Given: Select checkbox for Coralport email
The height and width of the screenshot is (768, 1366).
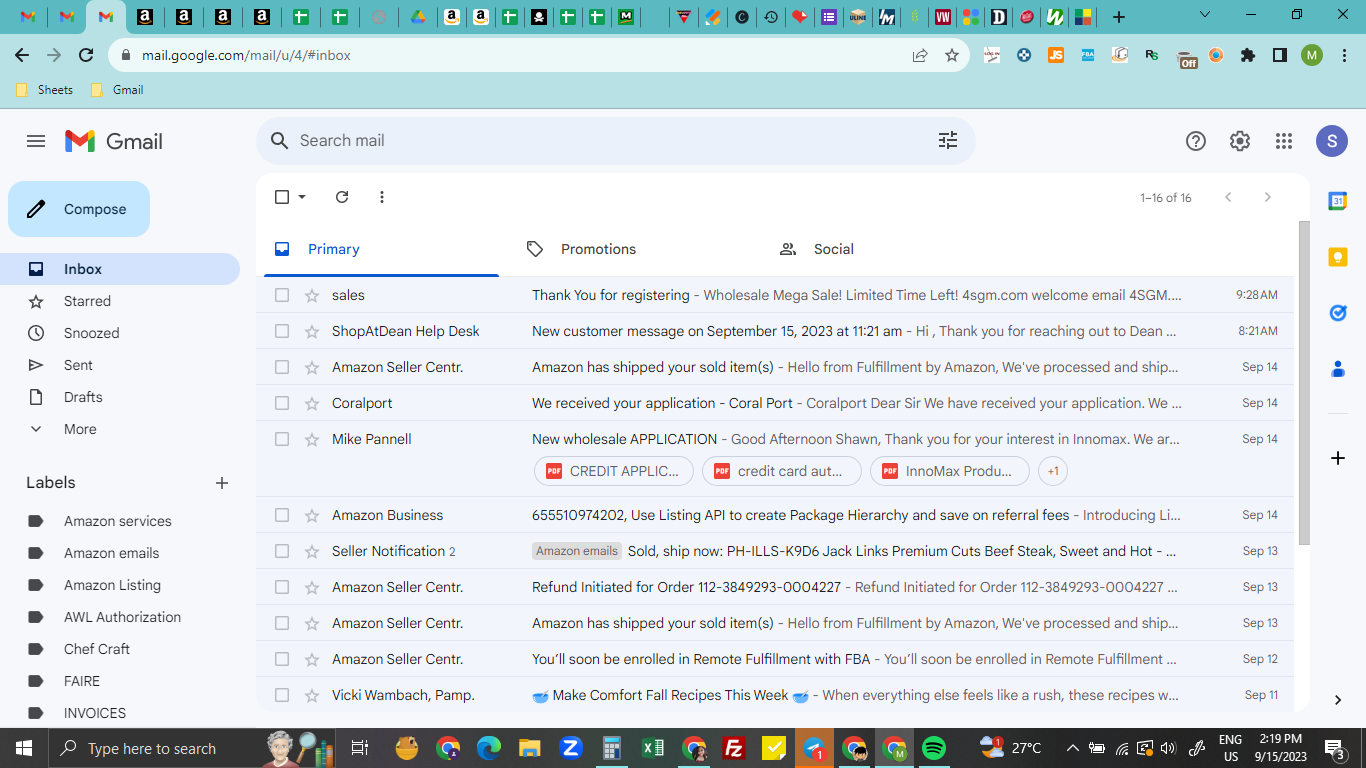Looking at the screenshot, I should coord(282,403).
